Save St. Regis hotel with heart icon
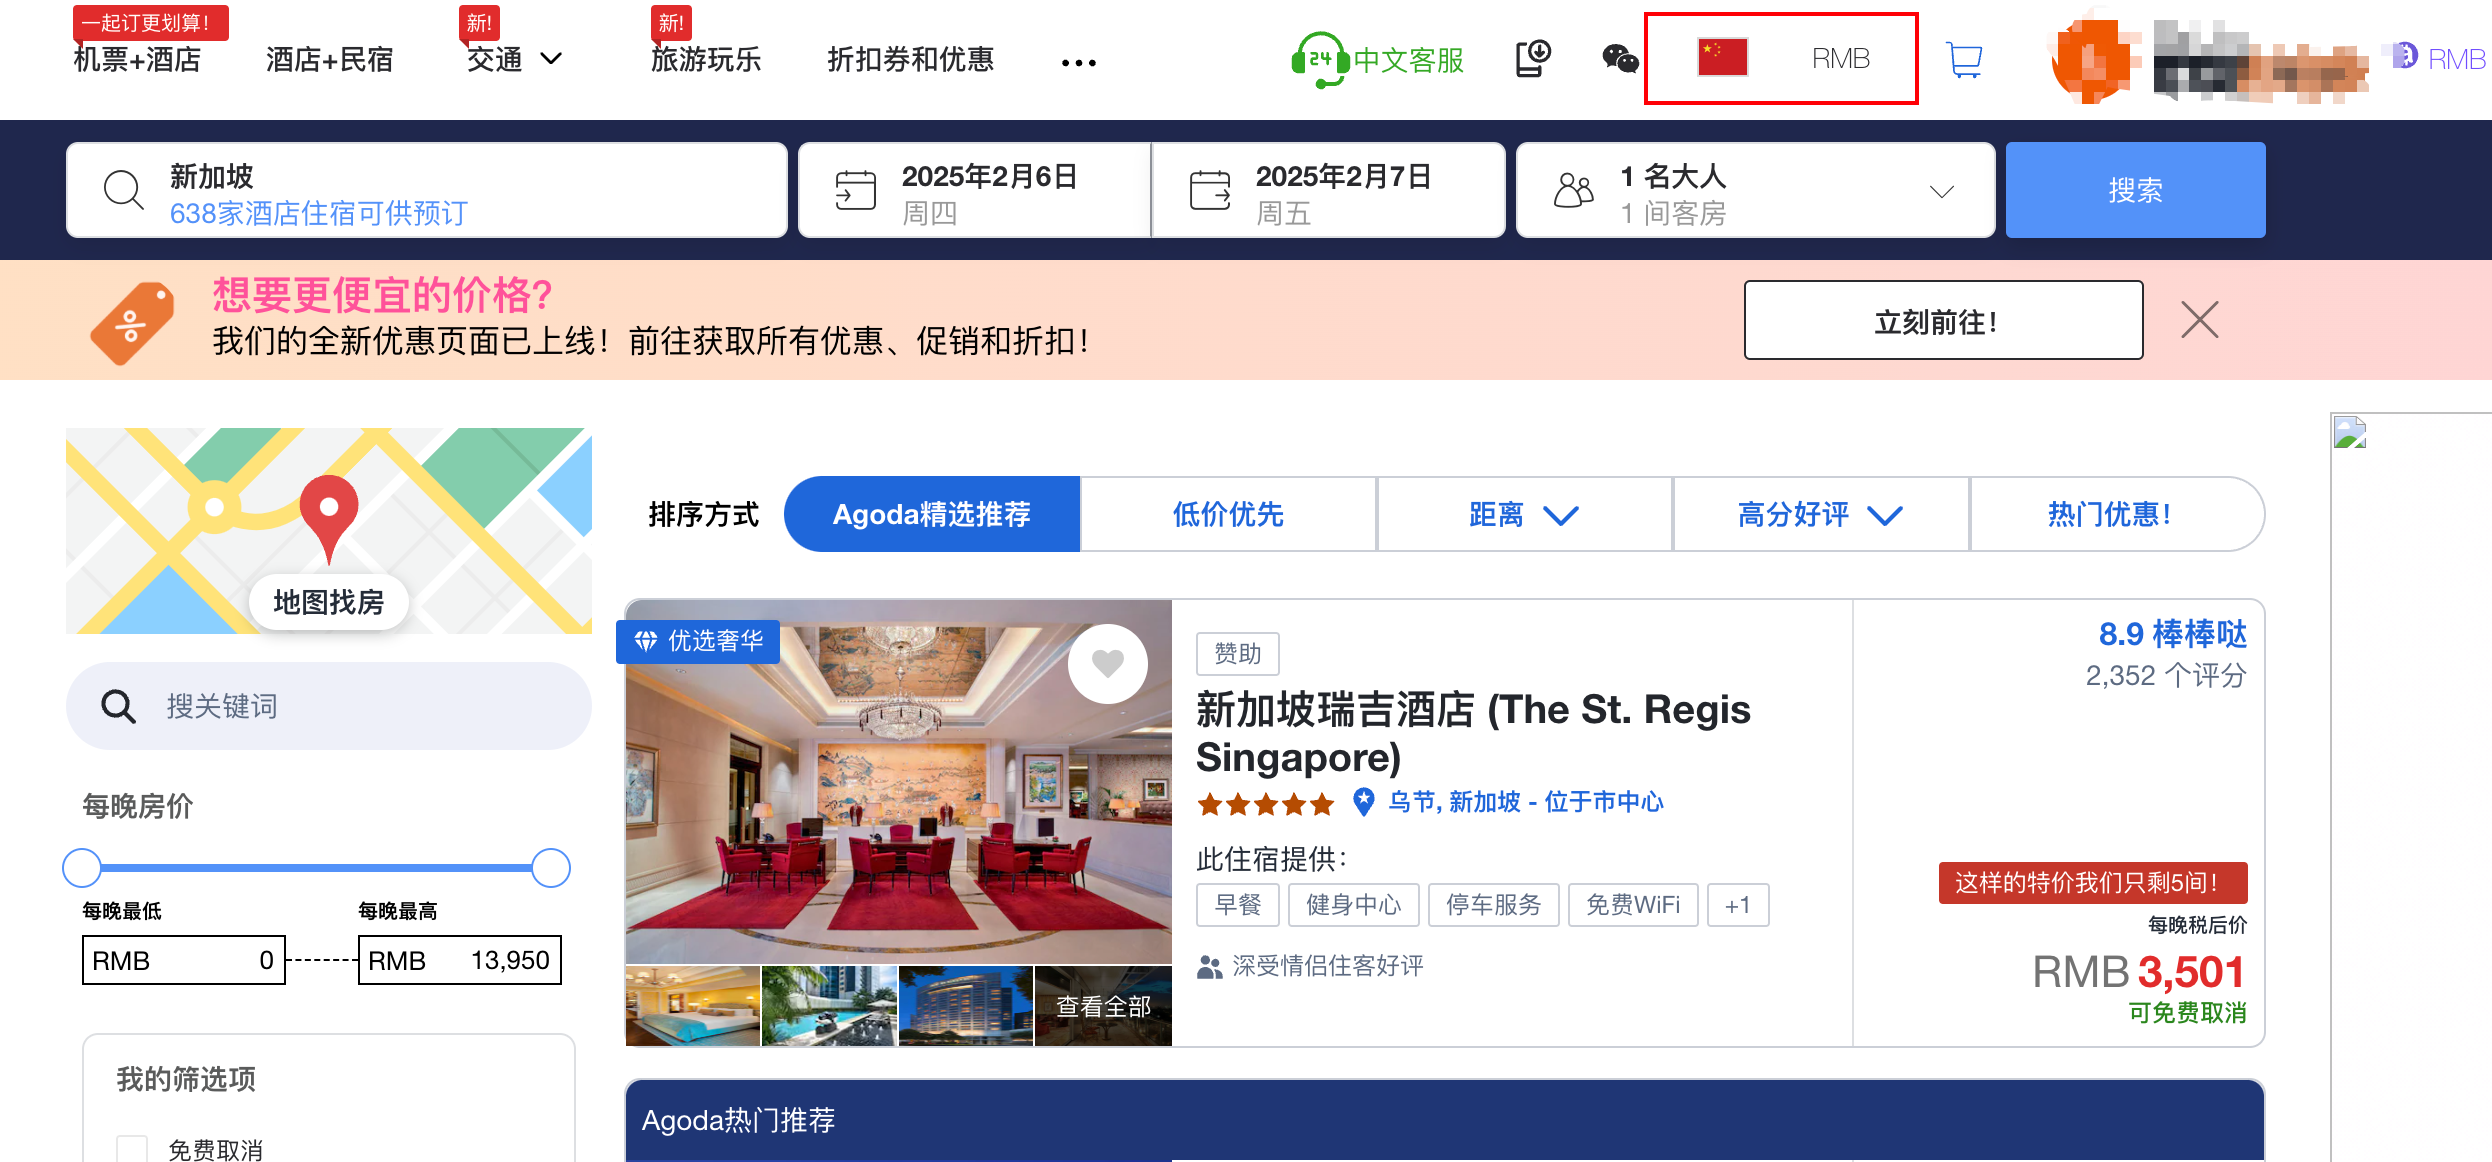2492x1162 pixels. [1108, 663]
